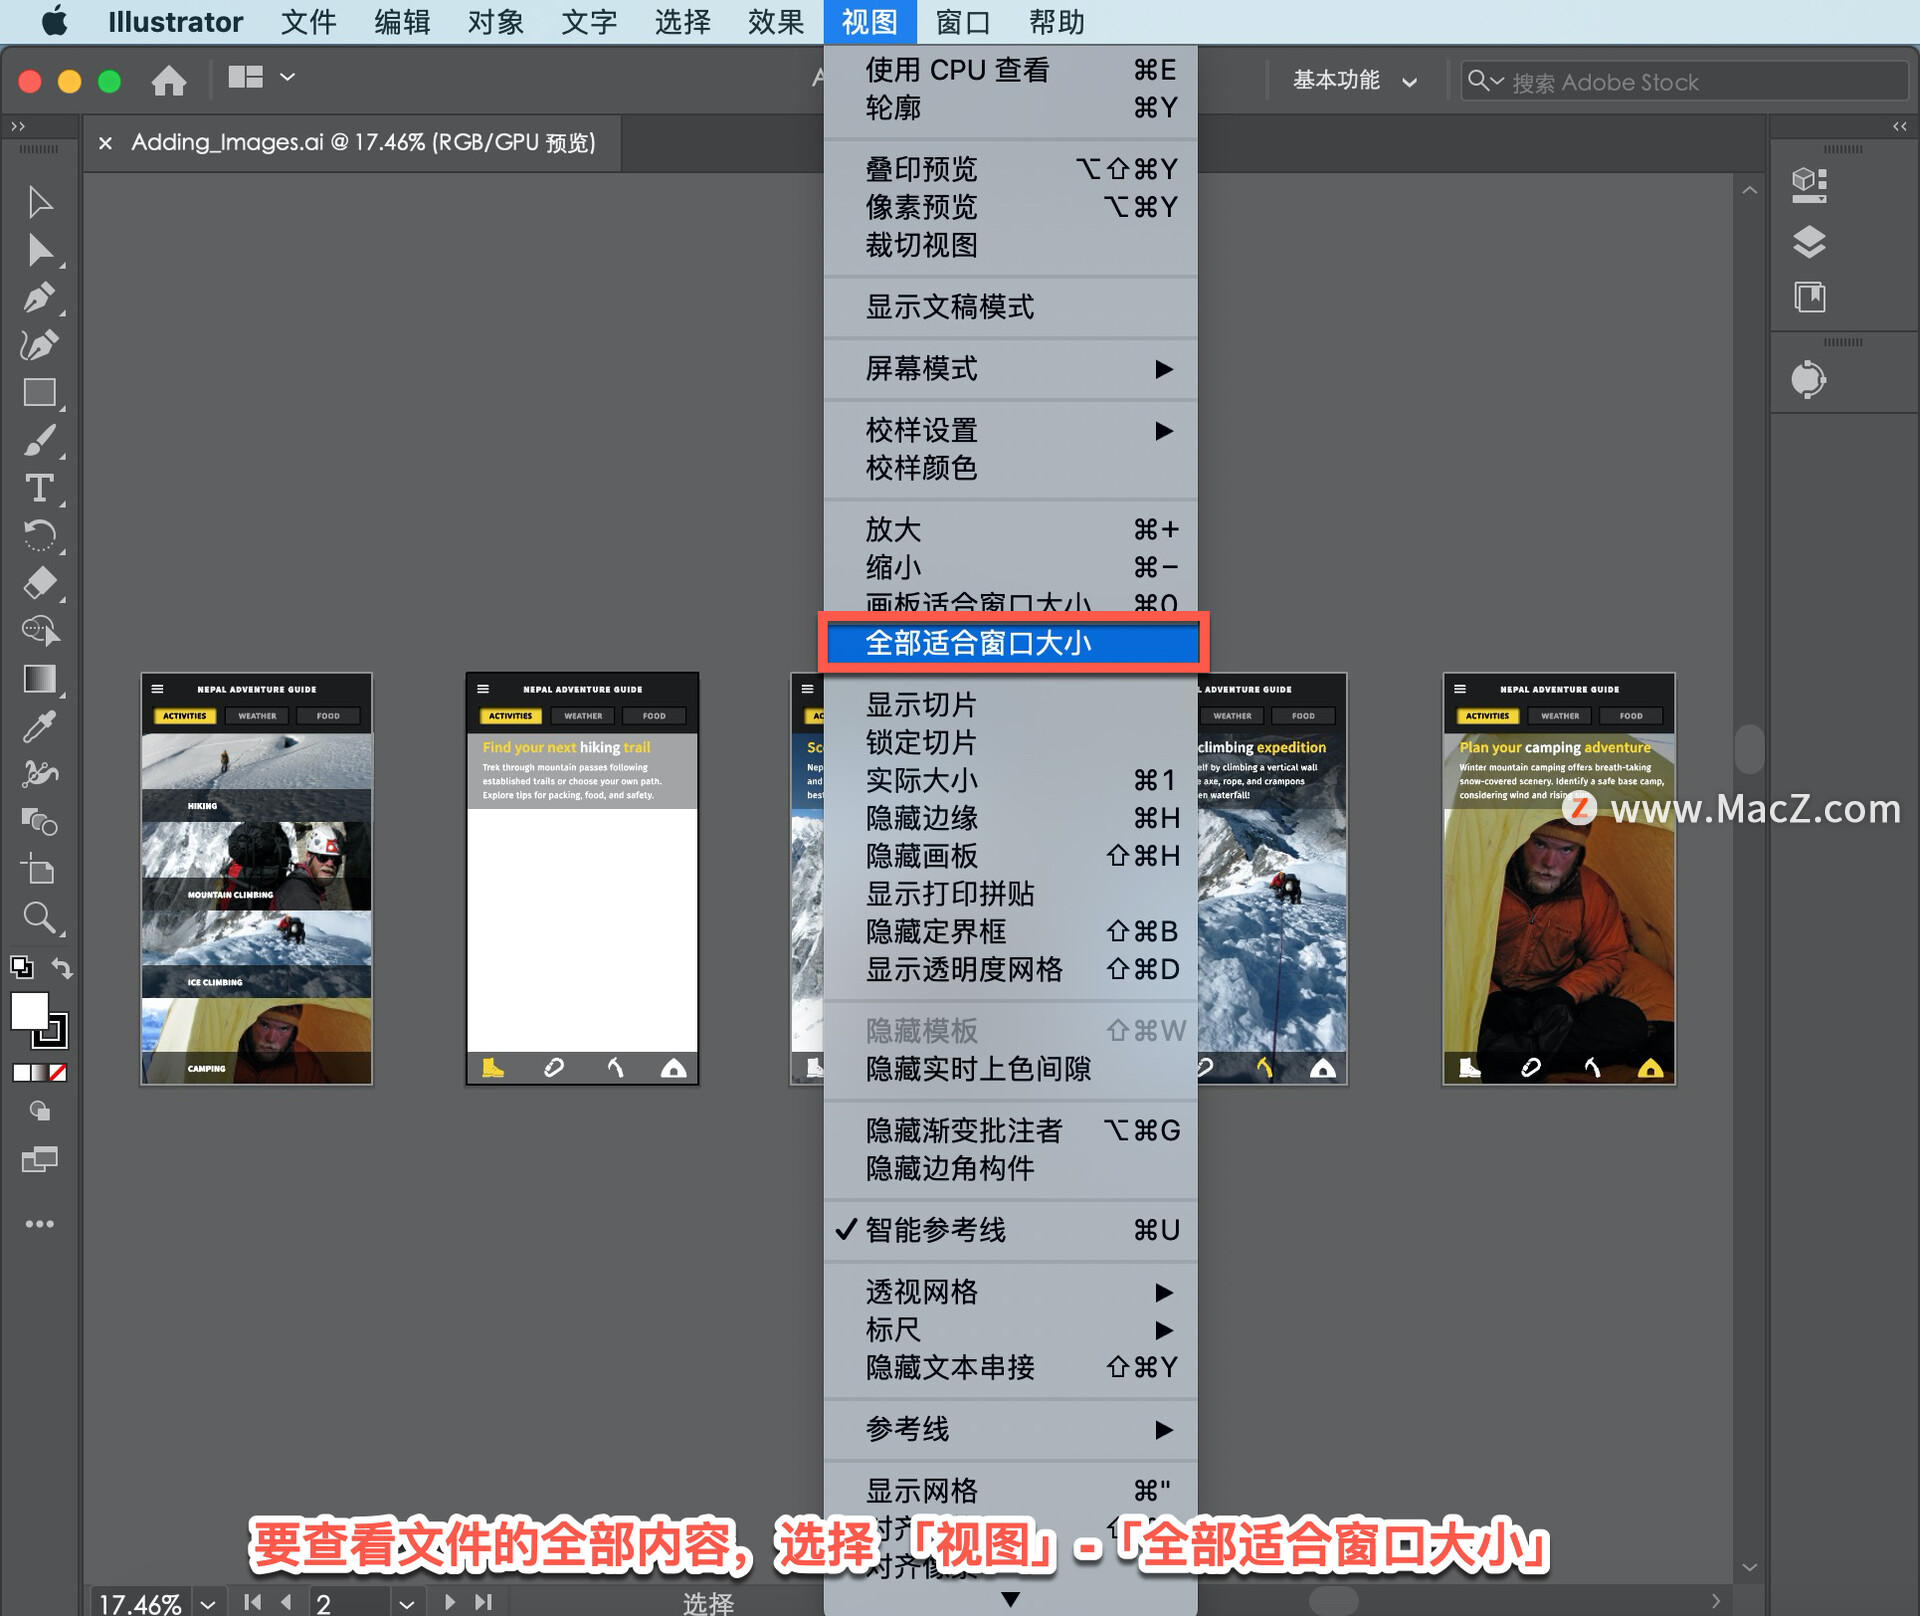Viewport: 1920px width, 1616px height.
Task: Choose 显示文稿模式
Action: point(1010,307)
